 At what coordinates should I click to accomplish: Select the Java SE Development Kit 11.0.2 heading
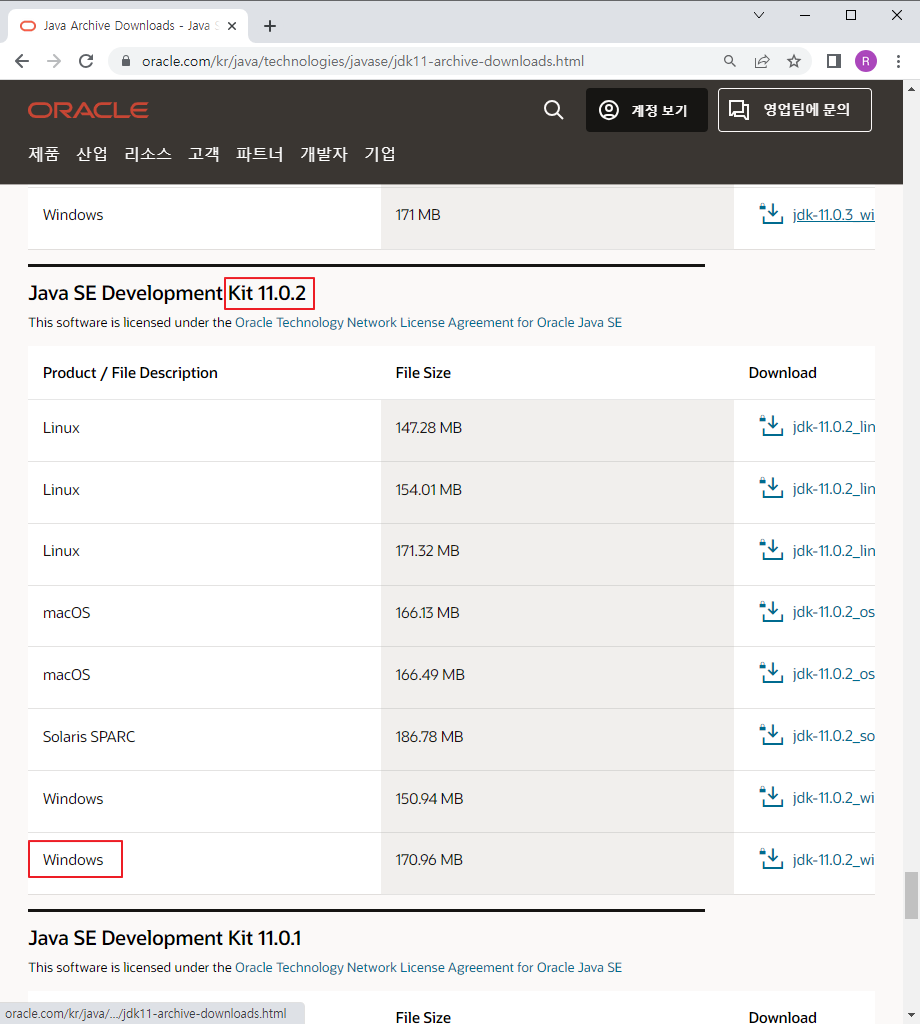click(x=167, y=293)
